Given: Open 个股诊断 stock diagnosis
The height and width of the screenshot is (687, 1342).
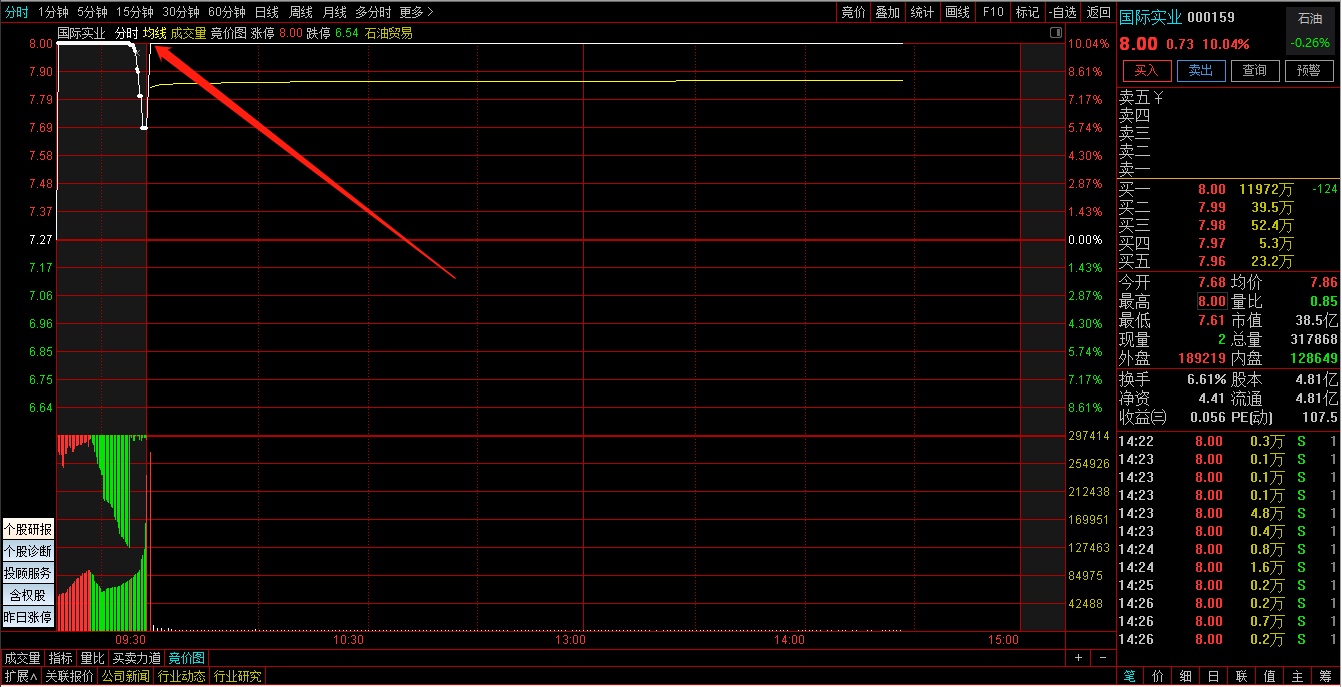Looking at the screenshot, I should [28, 551].
